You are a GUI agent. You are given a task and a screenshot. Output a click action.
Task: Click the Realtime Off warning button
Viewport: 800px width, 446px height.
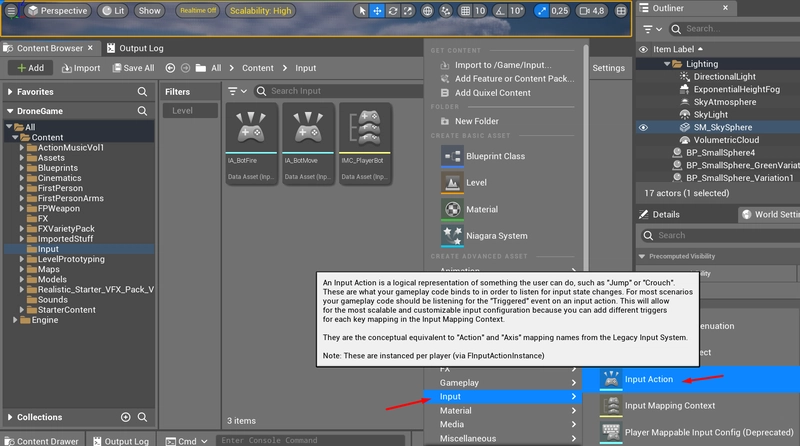(x=198, y=11)
